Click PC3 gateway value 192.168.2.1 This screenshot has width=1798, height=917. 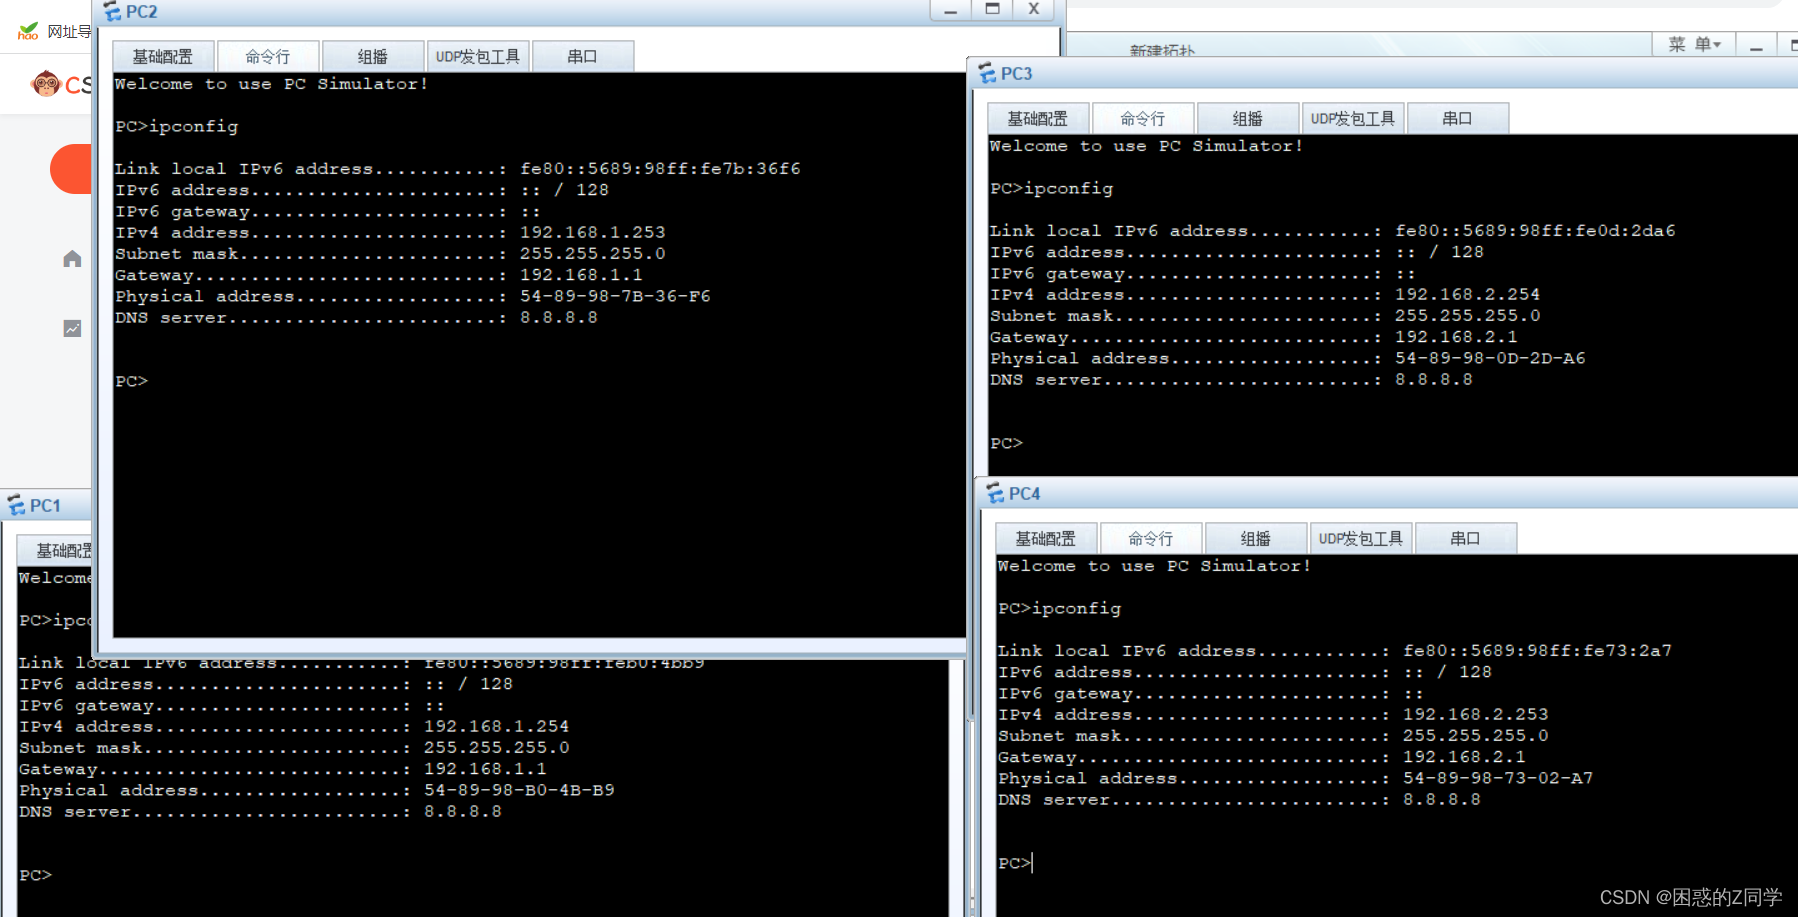pyautogui.click(x=1456, y=337)
